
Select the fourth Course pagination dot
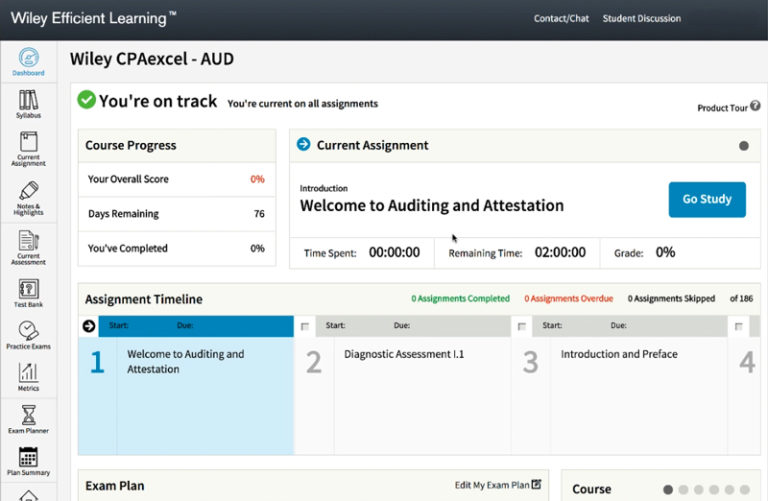pyautogui.click(x=714, y=489)
